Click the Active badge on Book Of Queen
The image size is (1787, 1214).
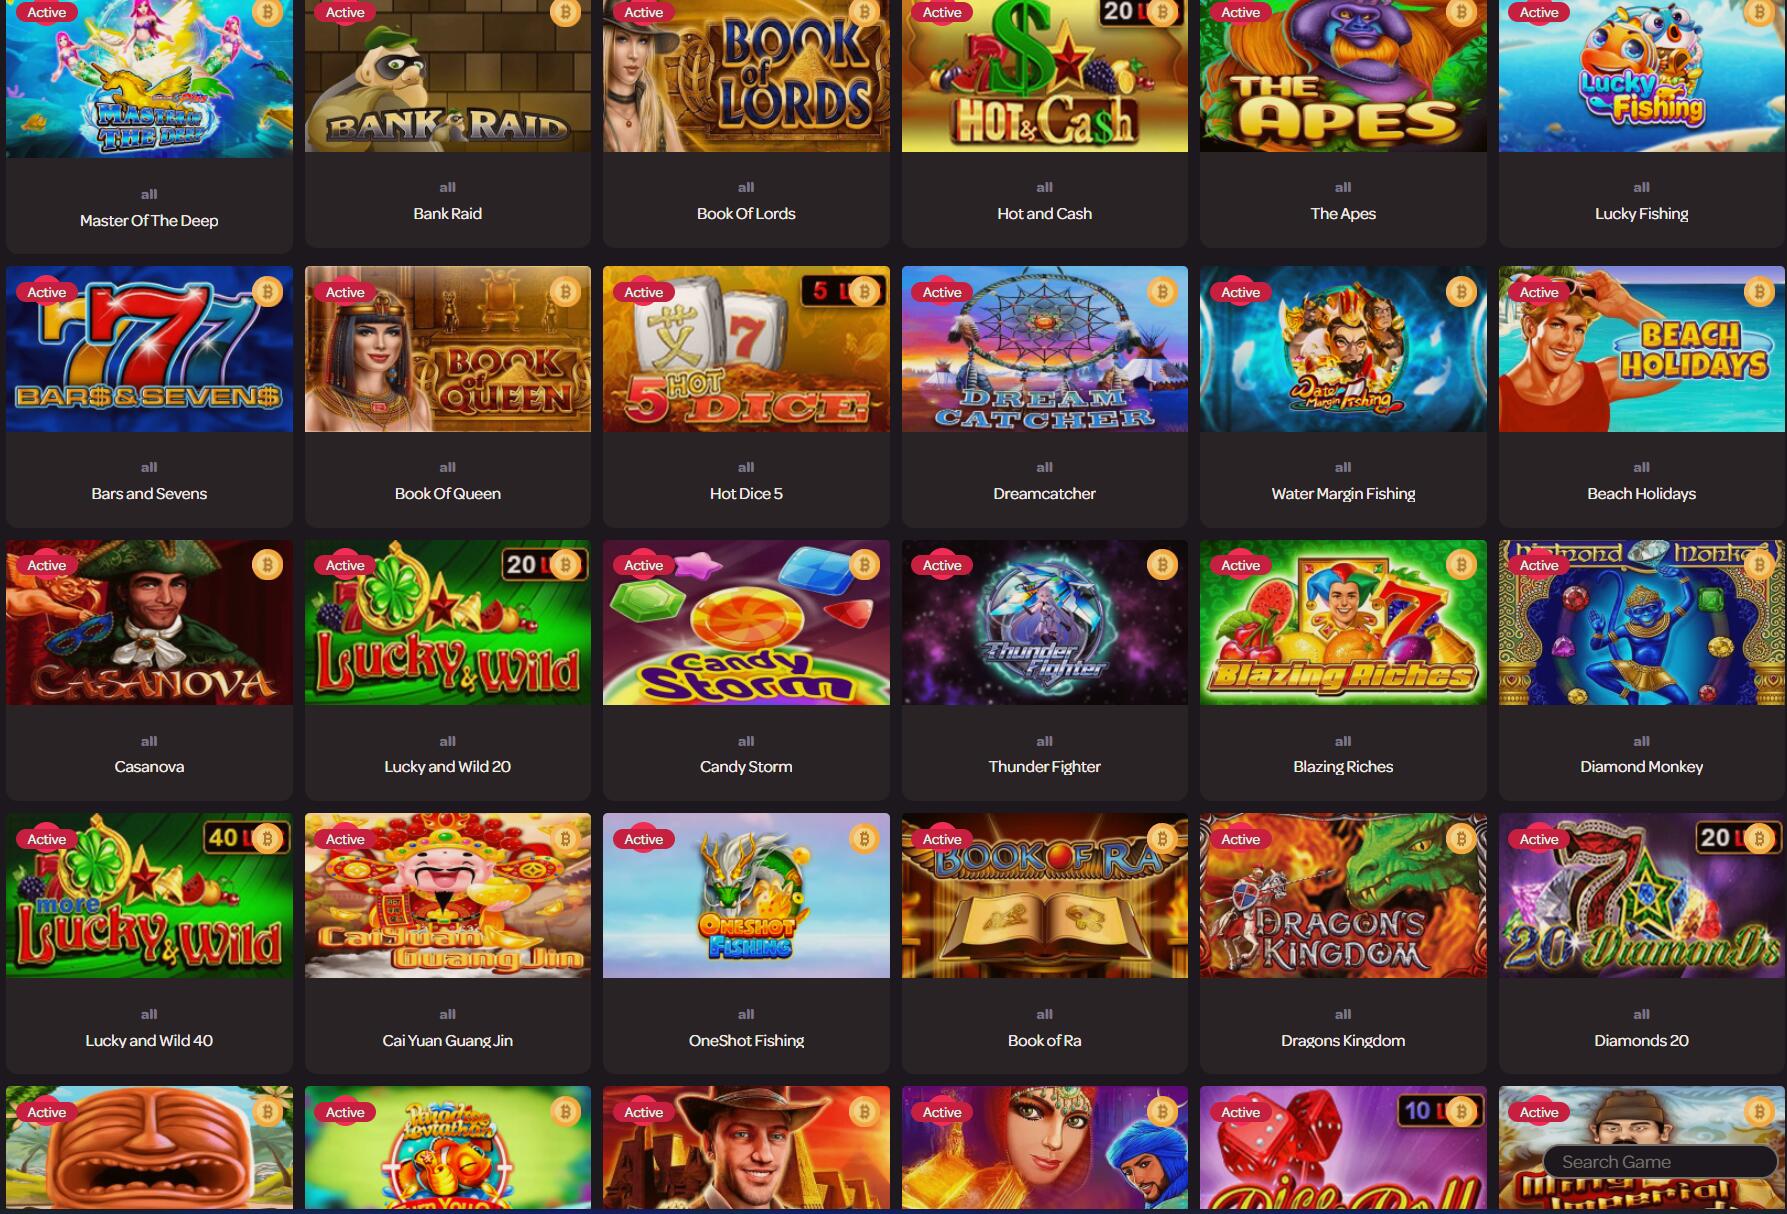coord(345,292)
